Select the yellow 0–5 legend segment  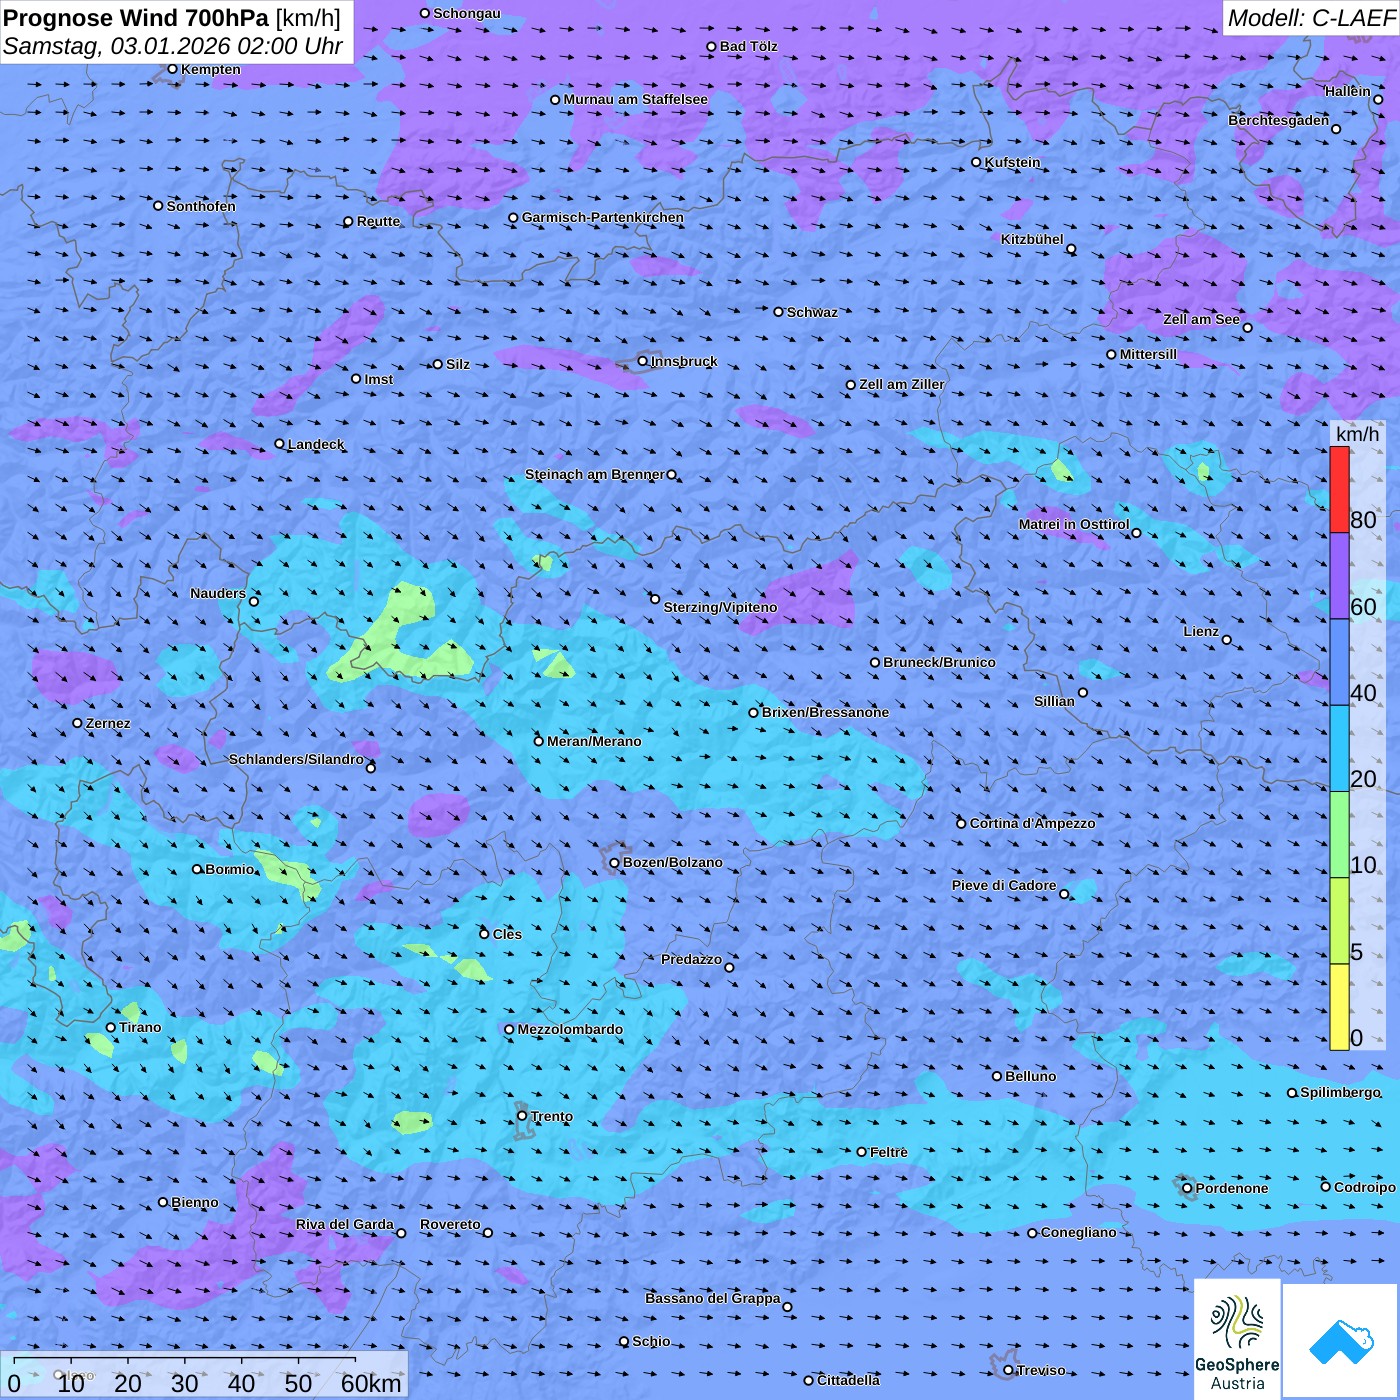coord(1339,1007)
